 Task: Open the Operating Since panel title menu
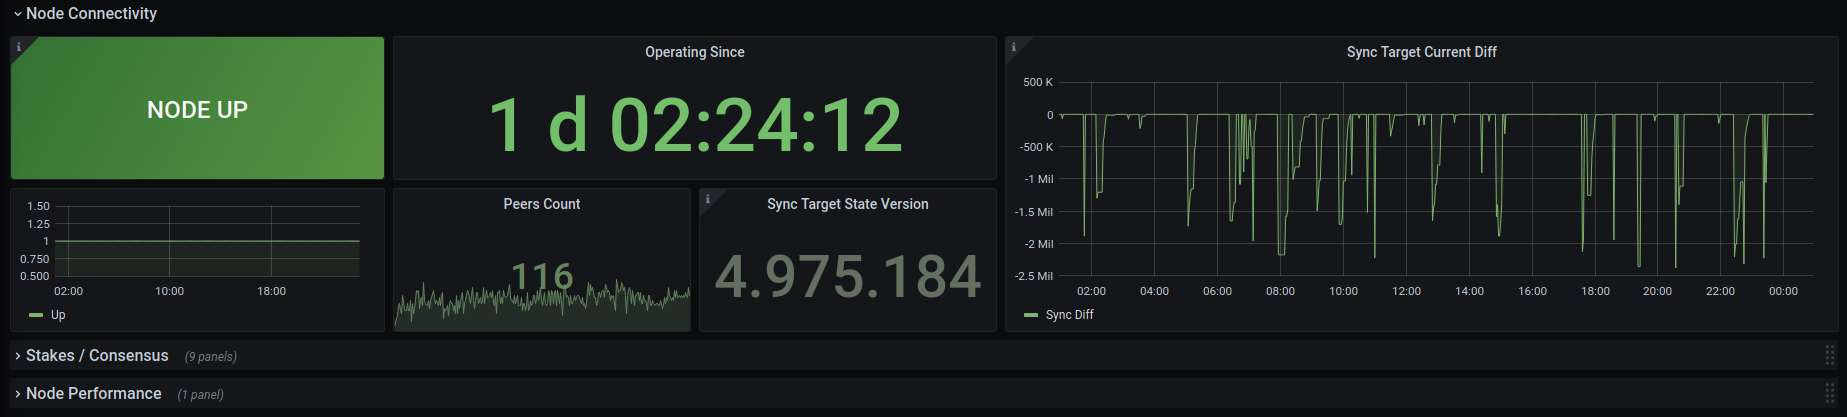click(x=694, y=52)
